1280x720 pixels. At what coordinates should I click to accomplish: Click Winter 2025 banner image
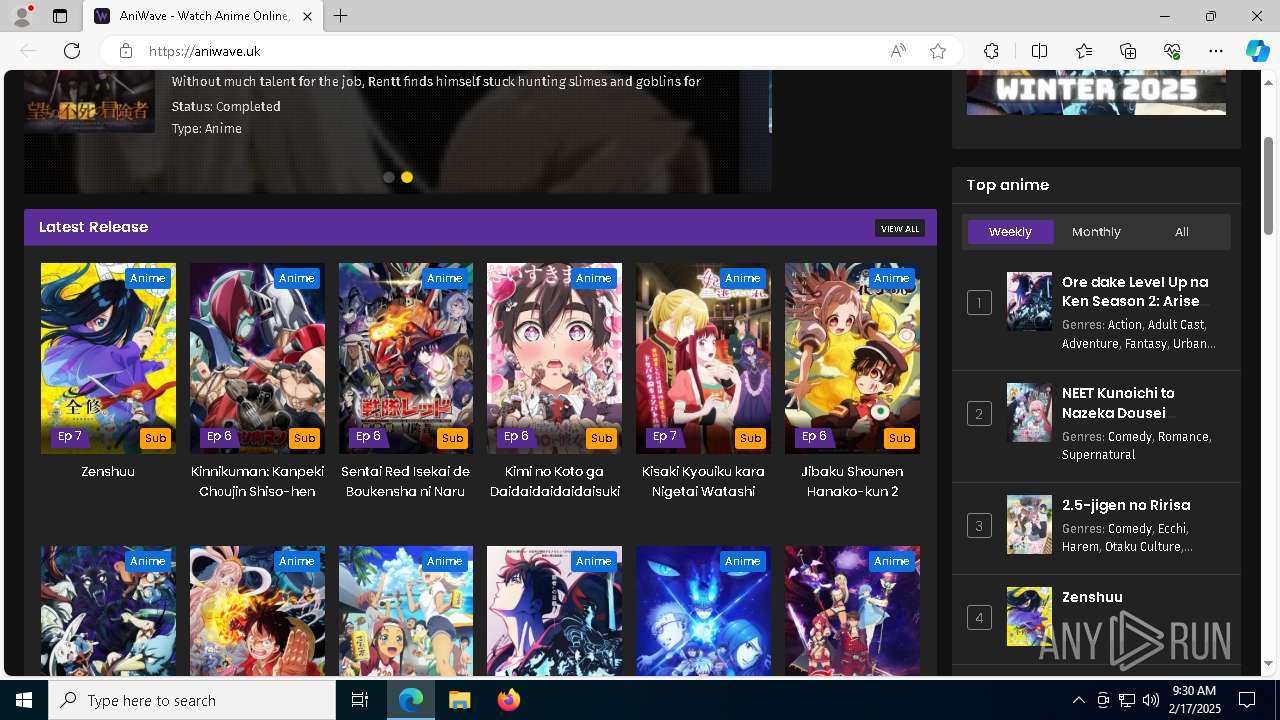[1096, 92]
